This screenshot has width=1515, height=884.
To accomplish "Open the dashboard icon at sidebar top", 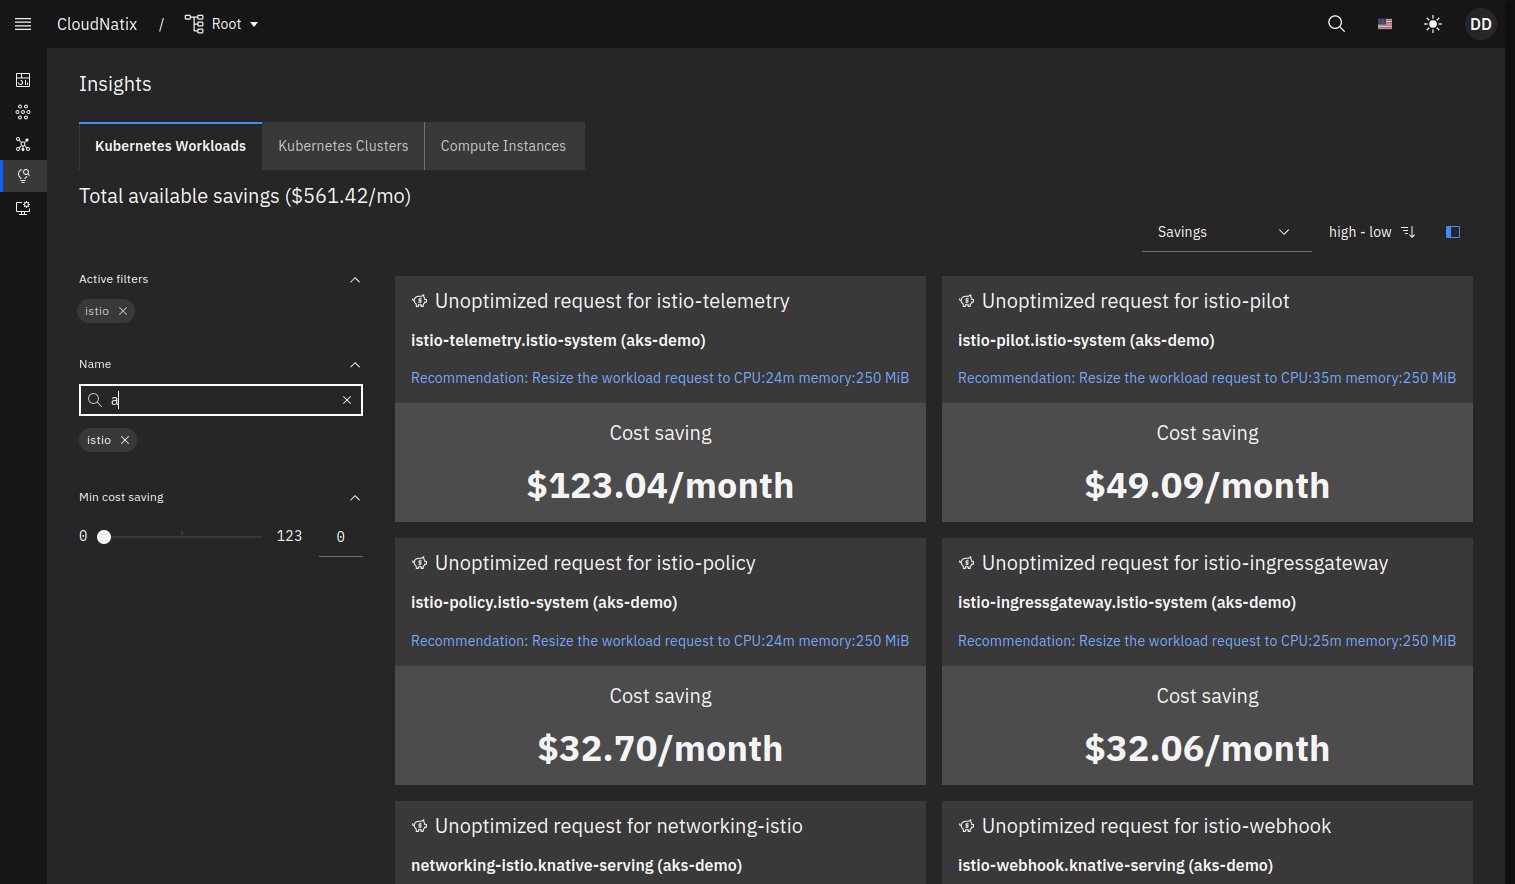I will (23, 80).
